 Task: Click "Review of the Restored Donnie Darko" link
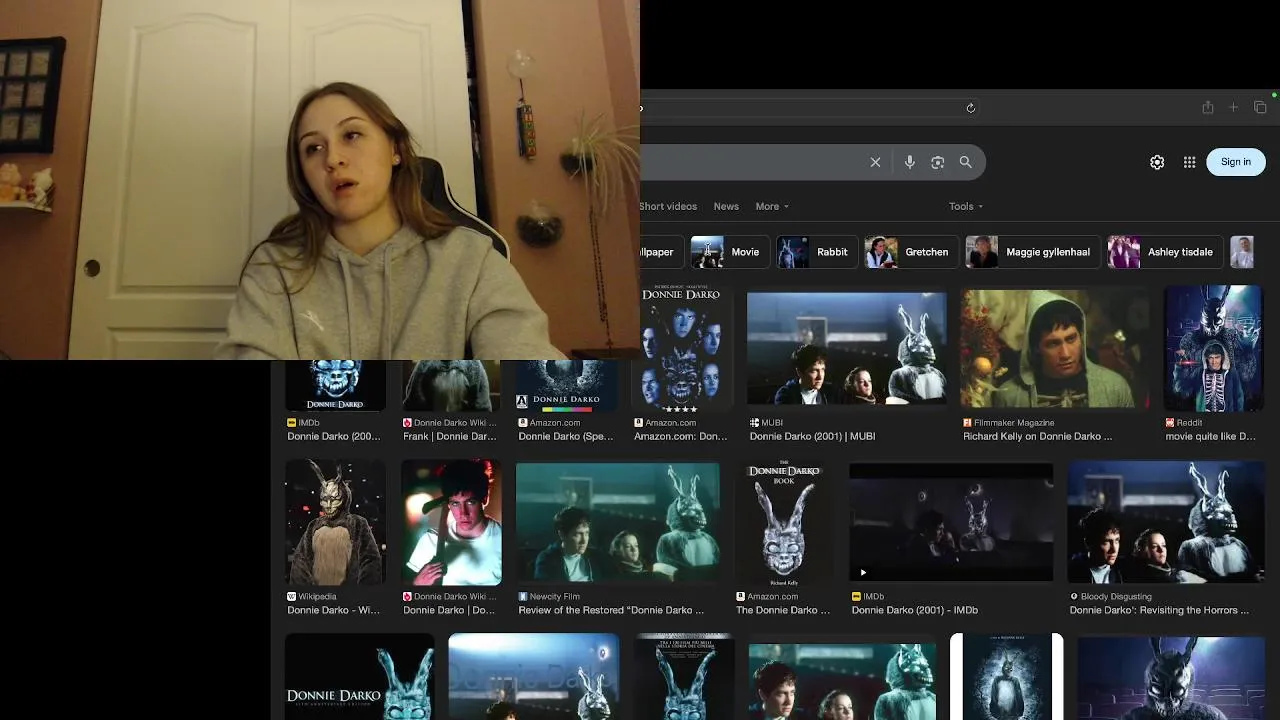(611, 610)
